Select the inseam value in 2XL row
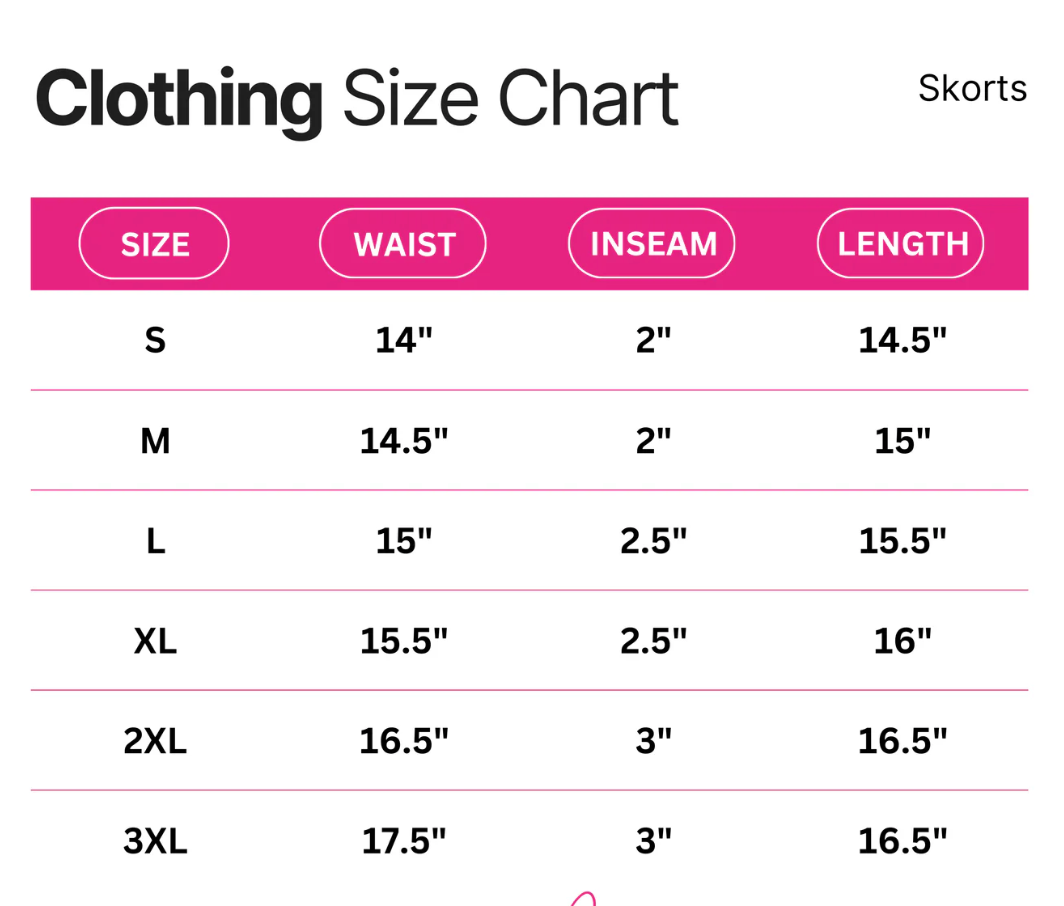The height and width of the screenshot is (906, 1064). 653,741
